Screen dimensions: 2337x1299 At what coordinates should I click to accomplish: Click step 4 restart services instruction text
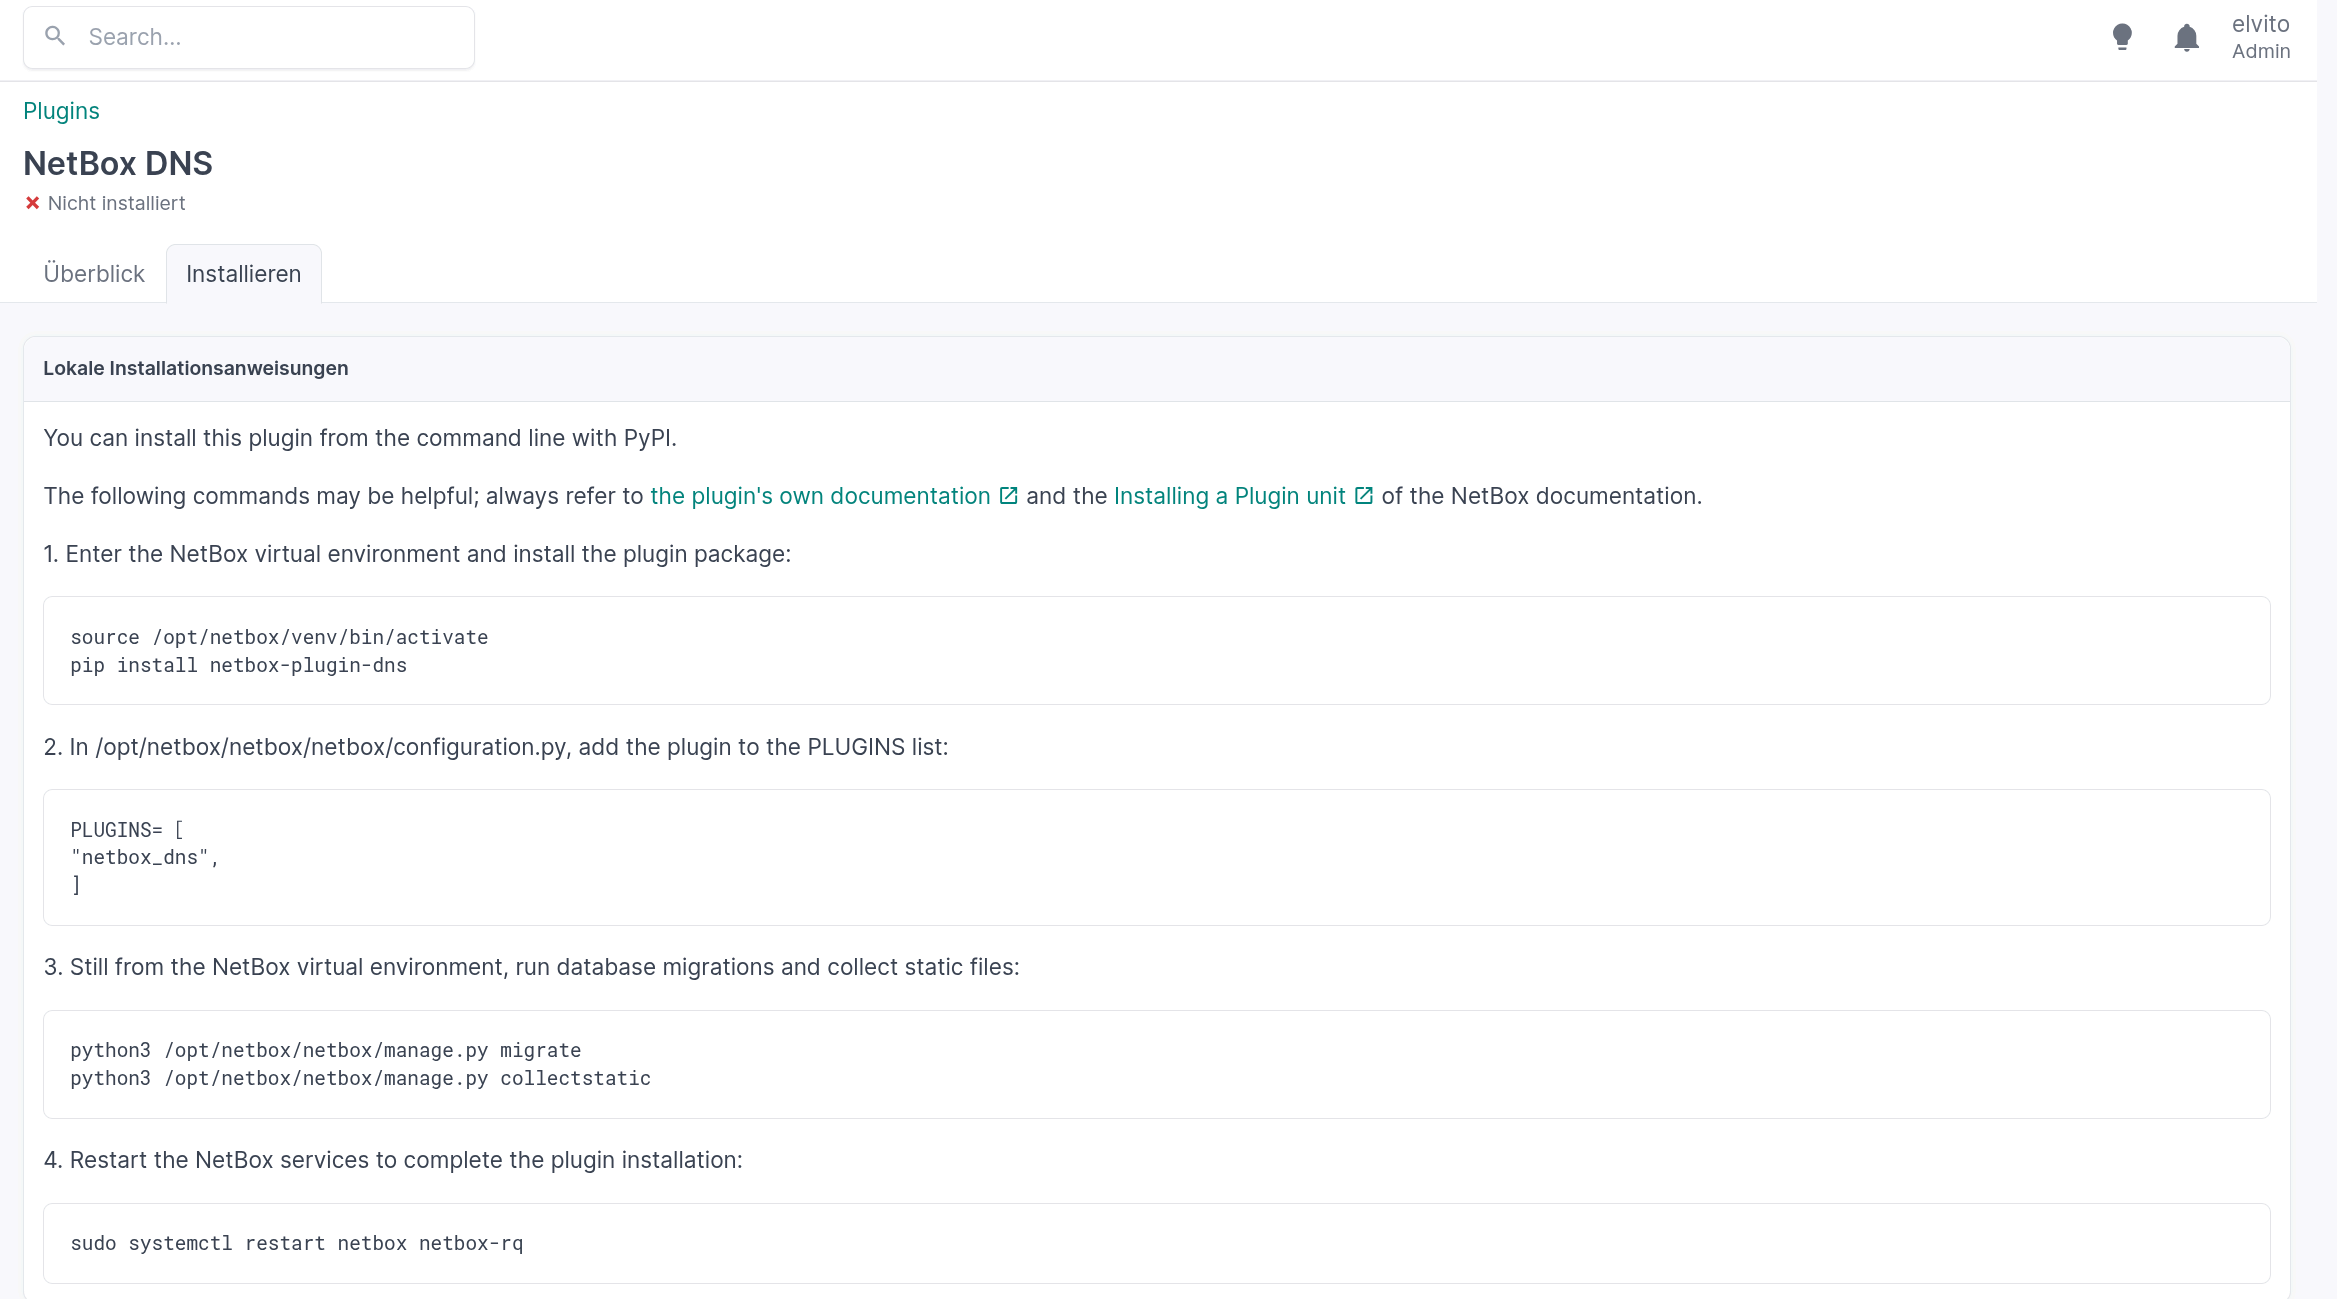click(393, 1160)
